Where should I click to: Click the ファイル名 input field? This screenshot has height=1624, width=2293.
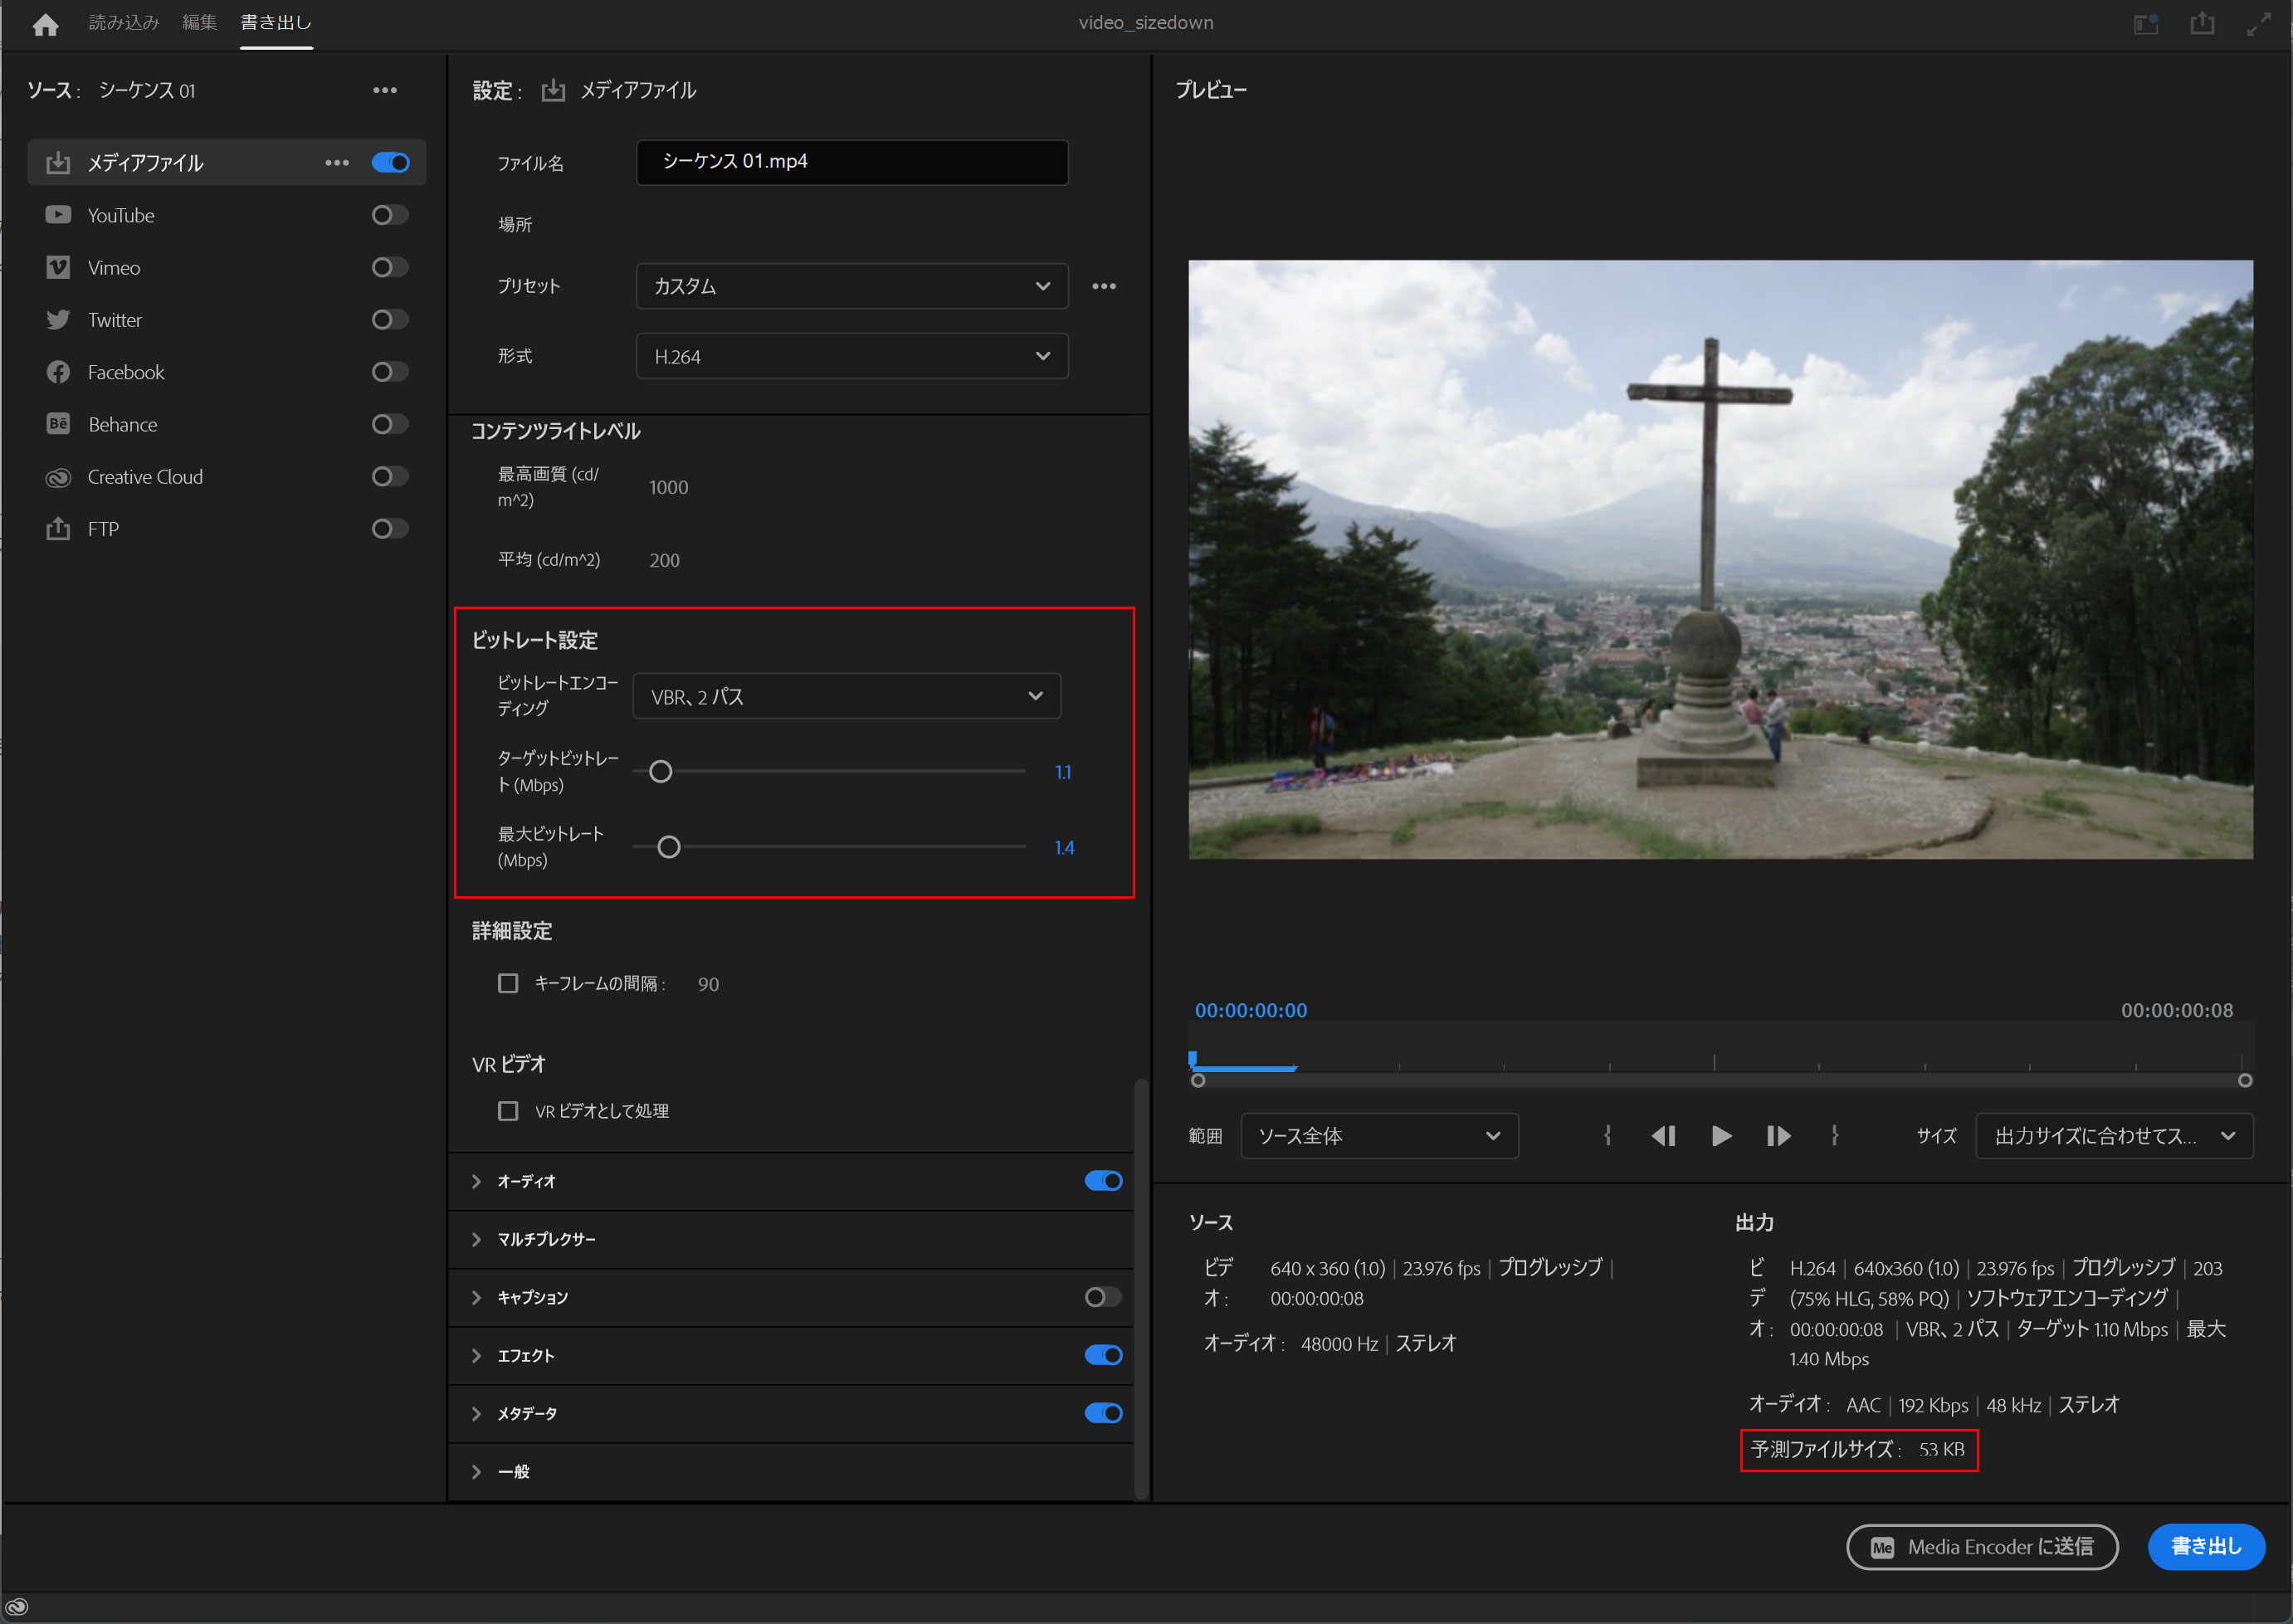click(x=856, y=162)
